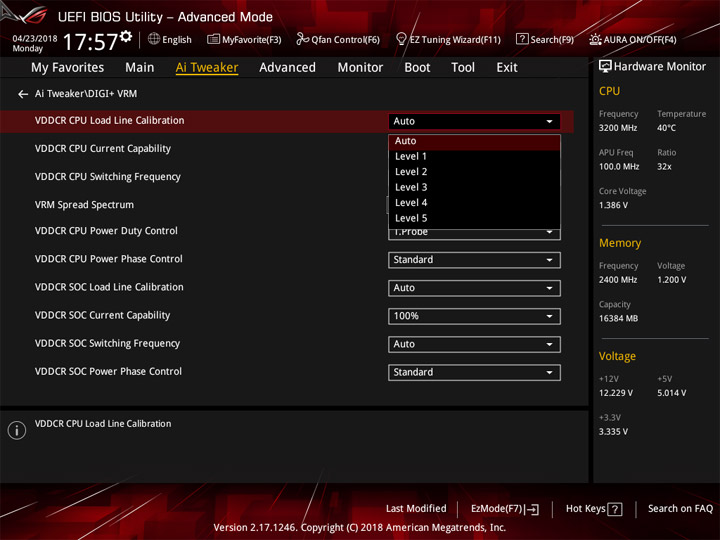Open the Advanced tab

pos(287,68)
